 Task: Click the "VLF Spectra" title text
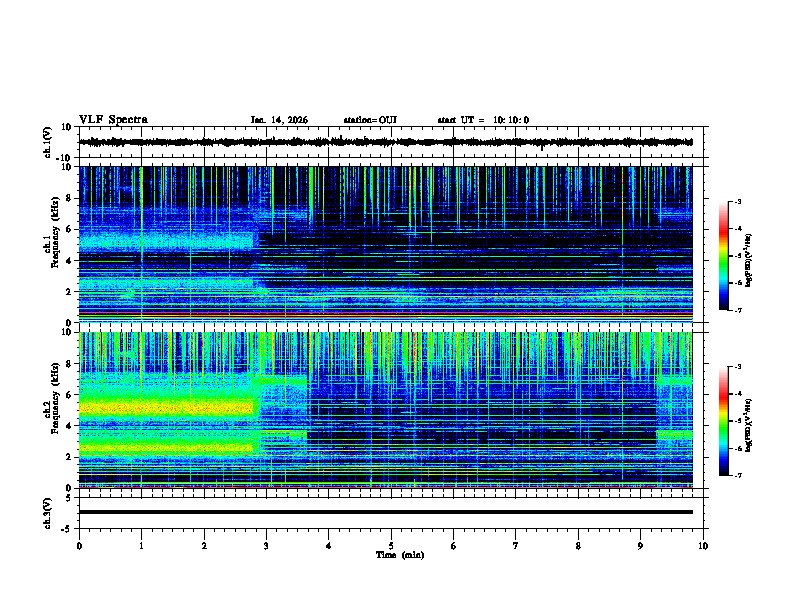[113, 120]
